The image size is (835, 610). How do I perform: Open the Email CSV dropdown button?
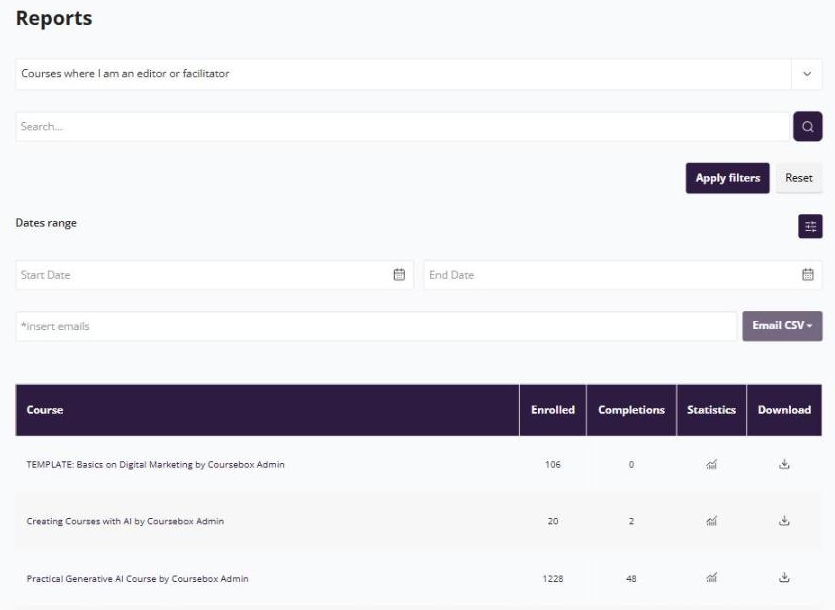[782, 326]
